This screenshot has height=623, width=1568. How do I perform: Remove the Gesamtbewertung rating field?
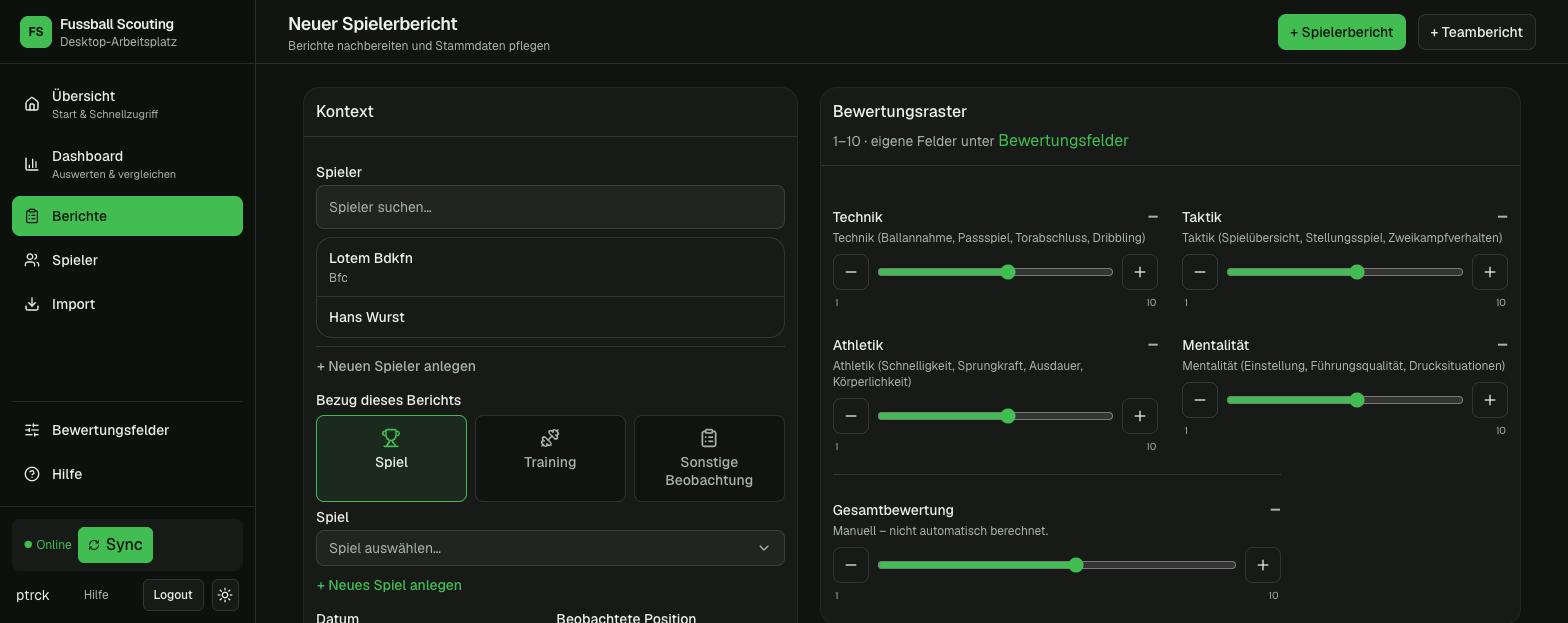[x=1275, y=510]
